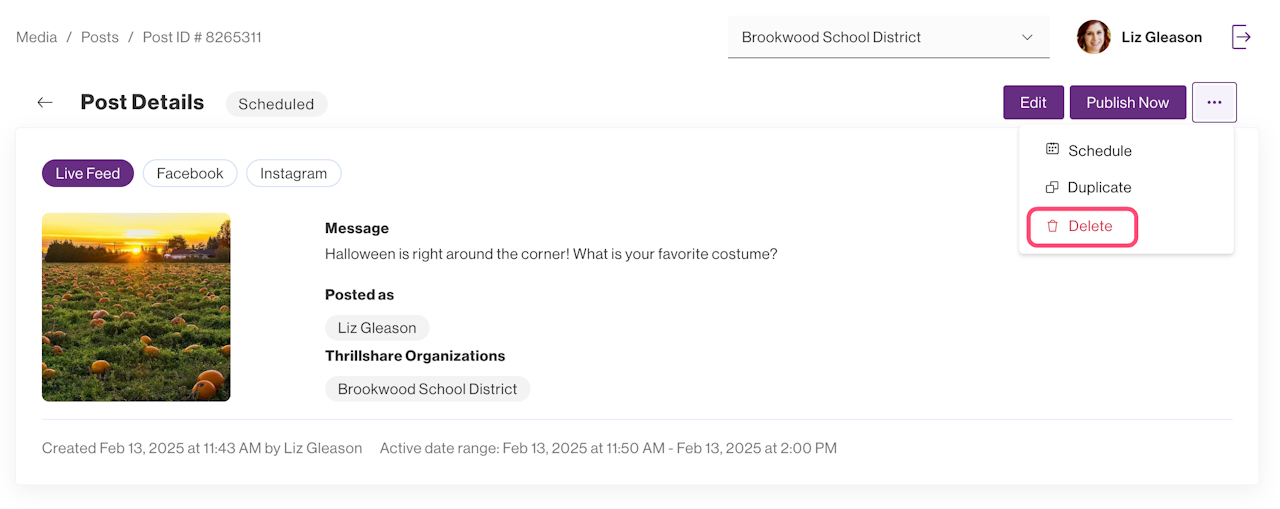Switch to the Facebook tab

coord(190,173)
